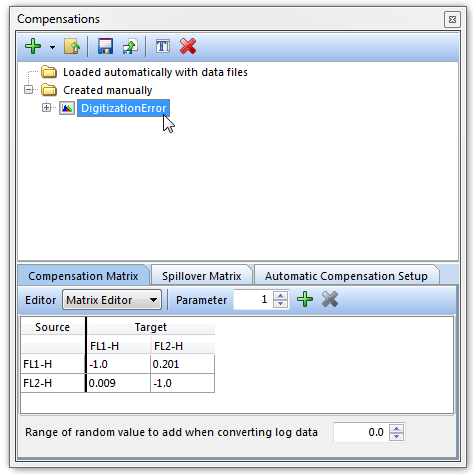Expand the DigitizationError node
Viewport: 473px width, 474px height.
click(46, 108)
